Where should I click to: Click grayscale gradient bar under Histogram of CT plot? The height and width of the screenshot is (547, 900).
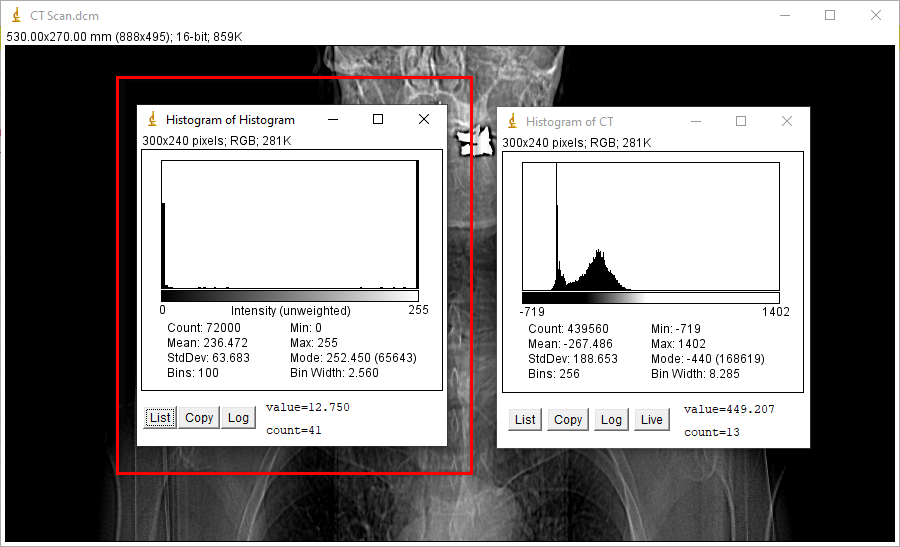651,298
